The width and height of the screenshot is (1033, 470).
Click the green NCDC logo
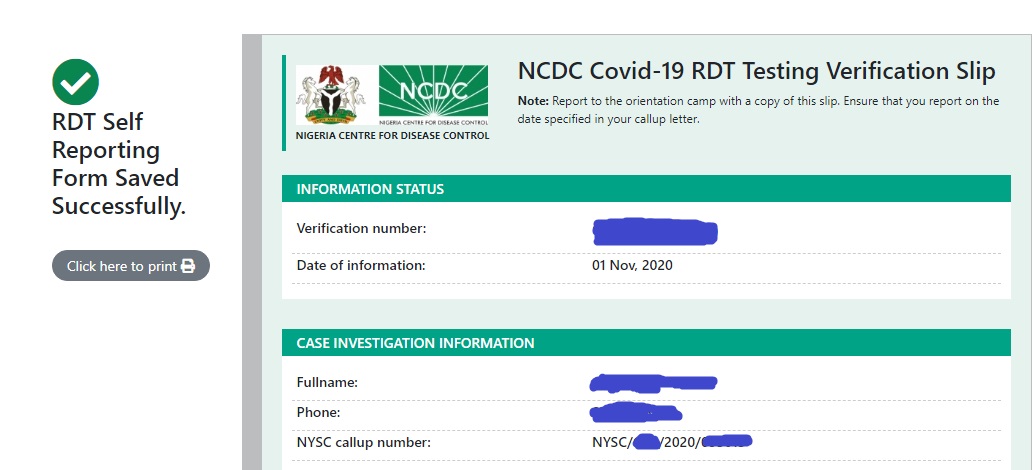(433, 95)
